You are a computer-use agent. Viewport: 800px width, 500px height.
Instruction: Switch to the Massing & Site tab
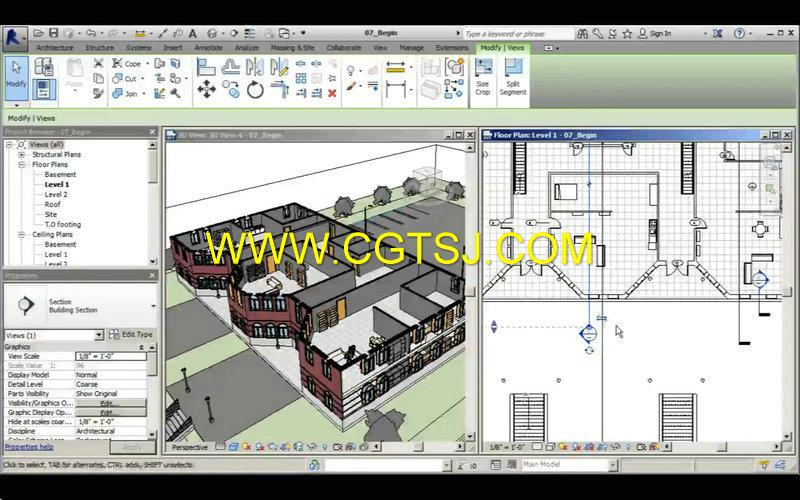click(x=292, y=48)
